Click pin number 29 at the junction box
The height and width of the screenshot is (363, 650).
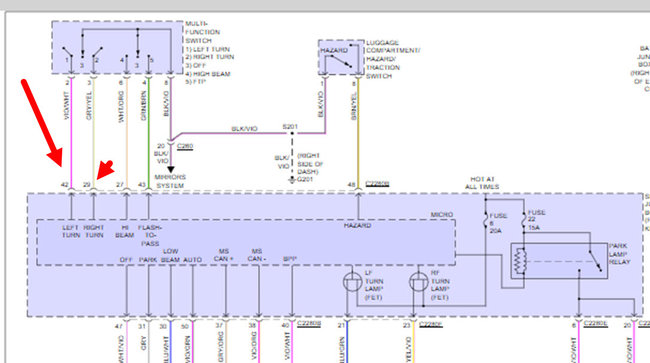[x=87, y=185]
